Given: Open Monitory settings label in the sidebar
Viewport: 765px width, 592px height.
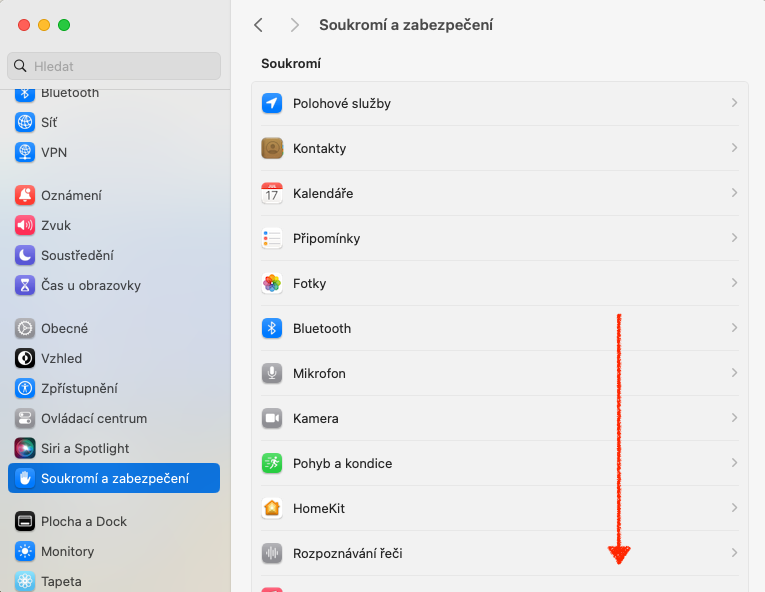Looking at the screenshot, I should [x=67, y=551].
